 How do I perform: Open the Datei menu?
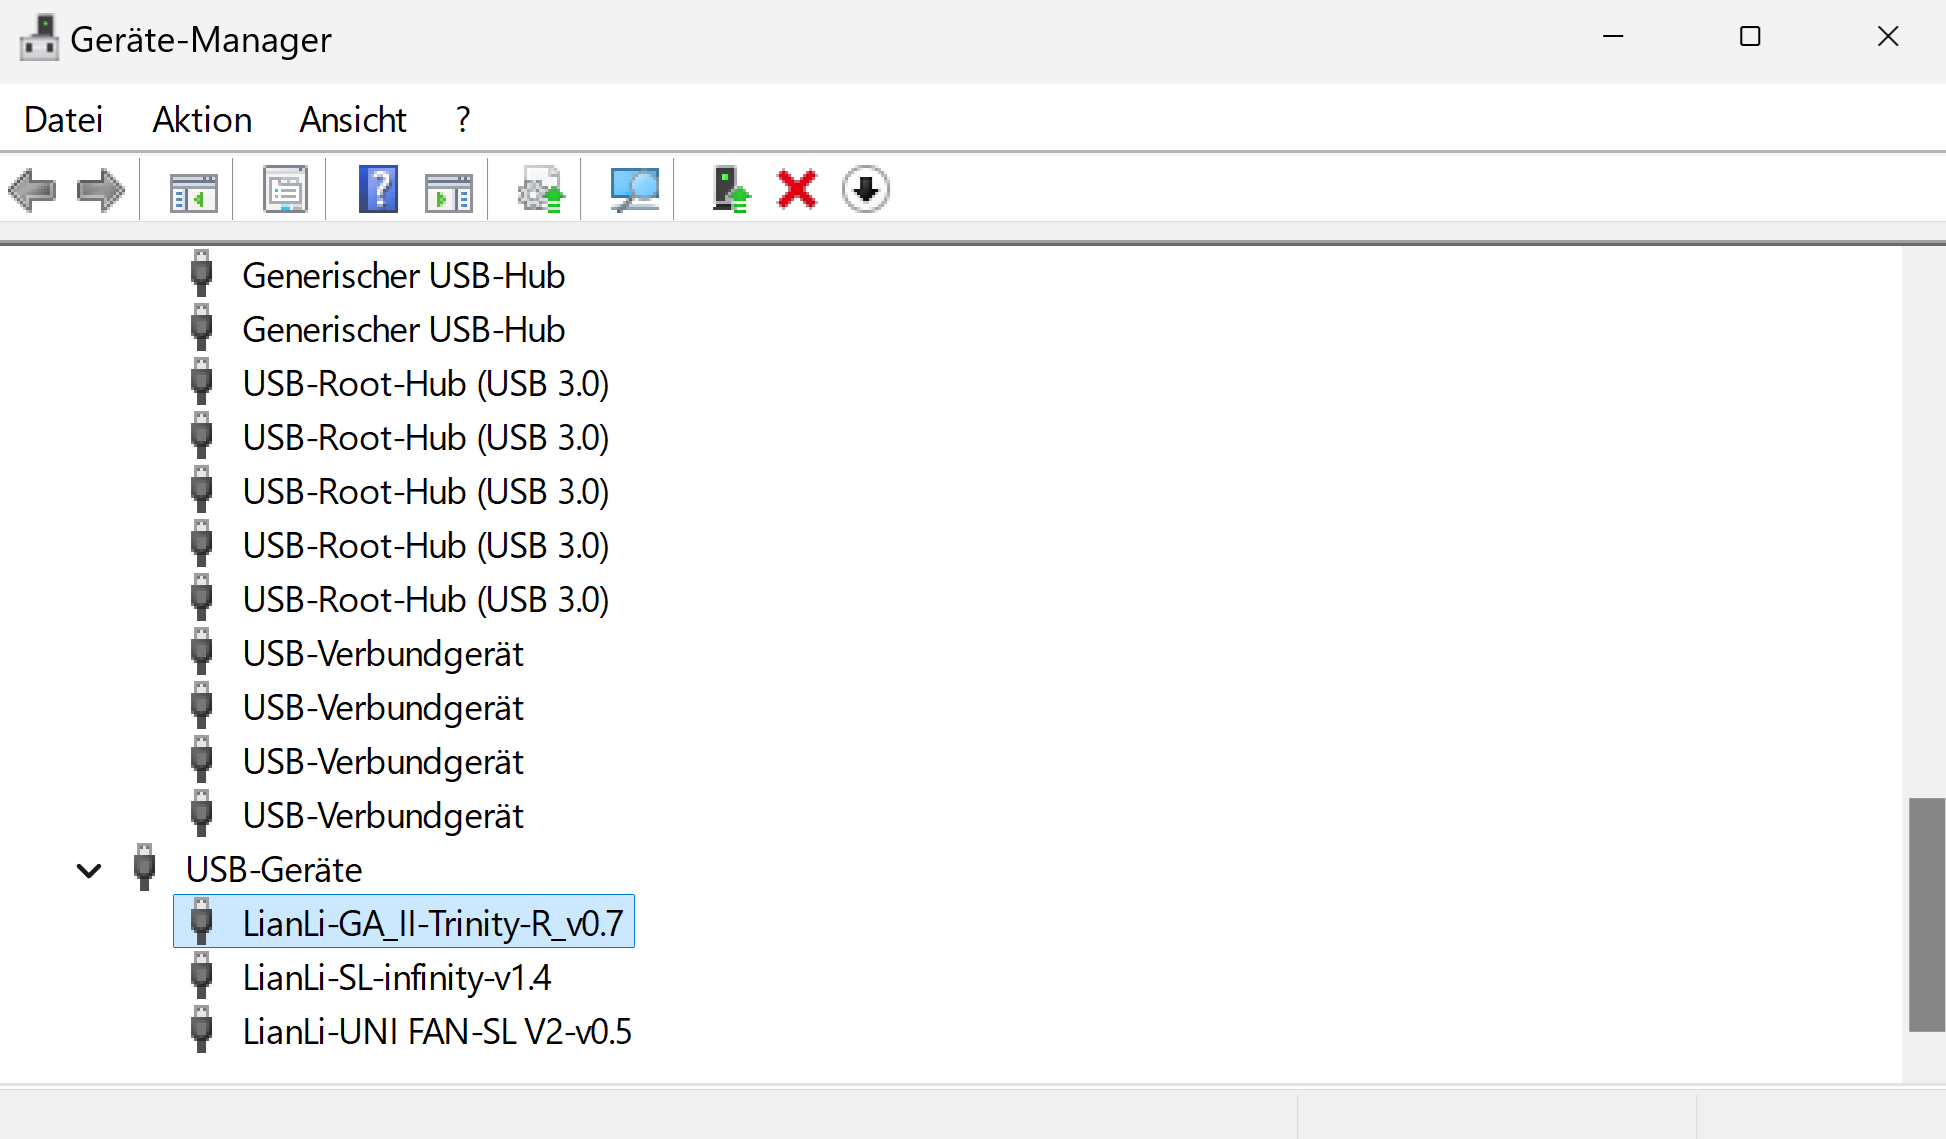tap(63, 120)
